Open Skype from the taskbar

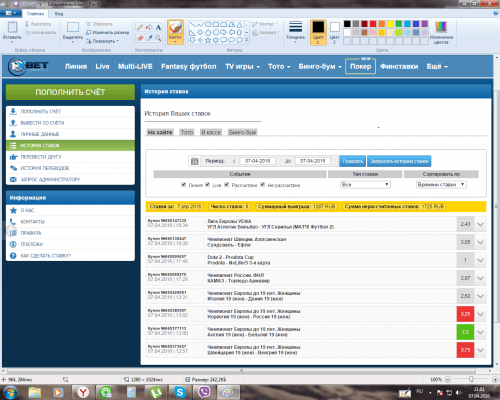(180, 392)
